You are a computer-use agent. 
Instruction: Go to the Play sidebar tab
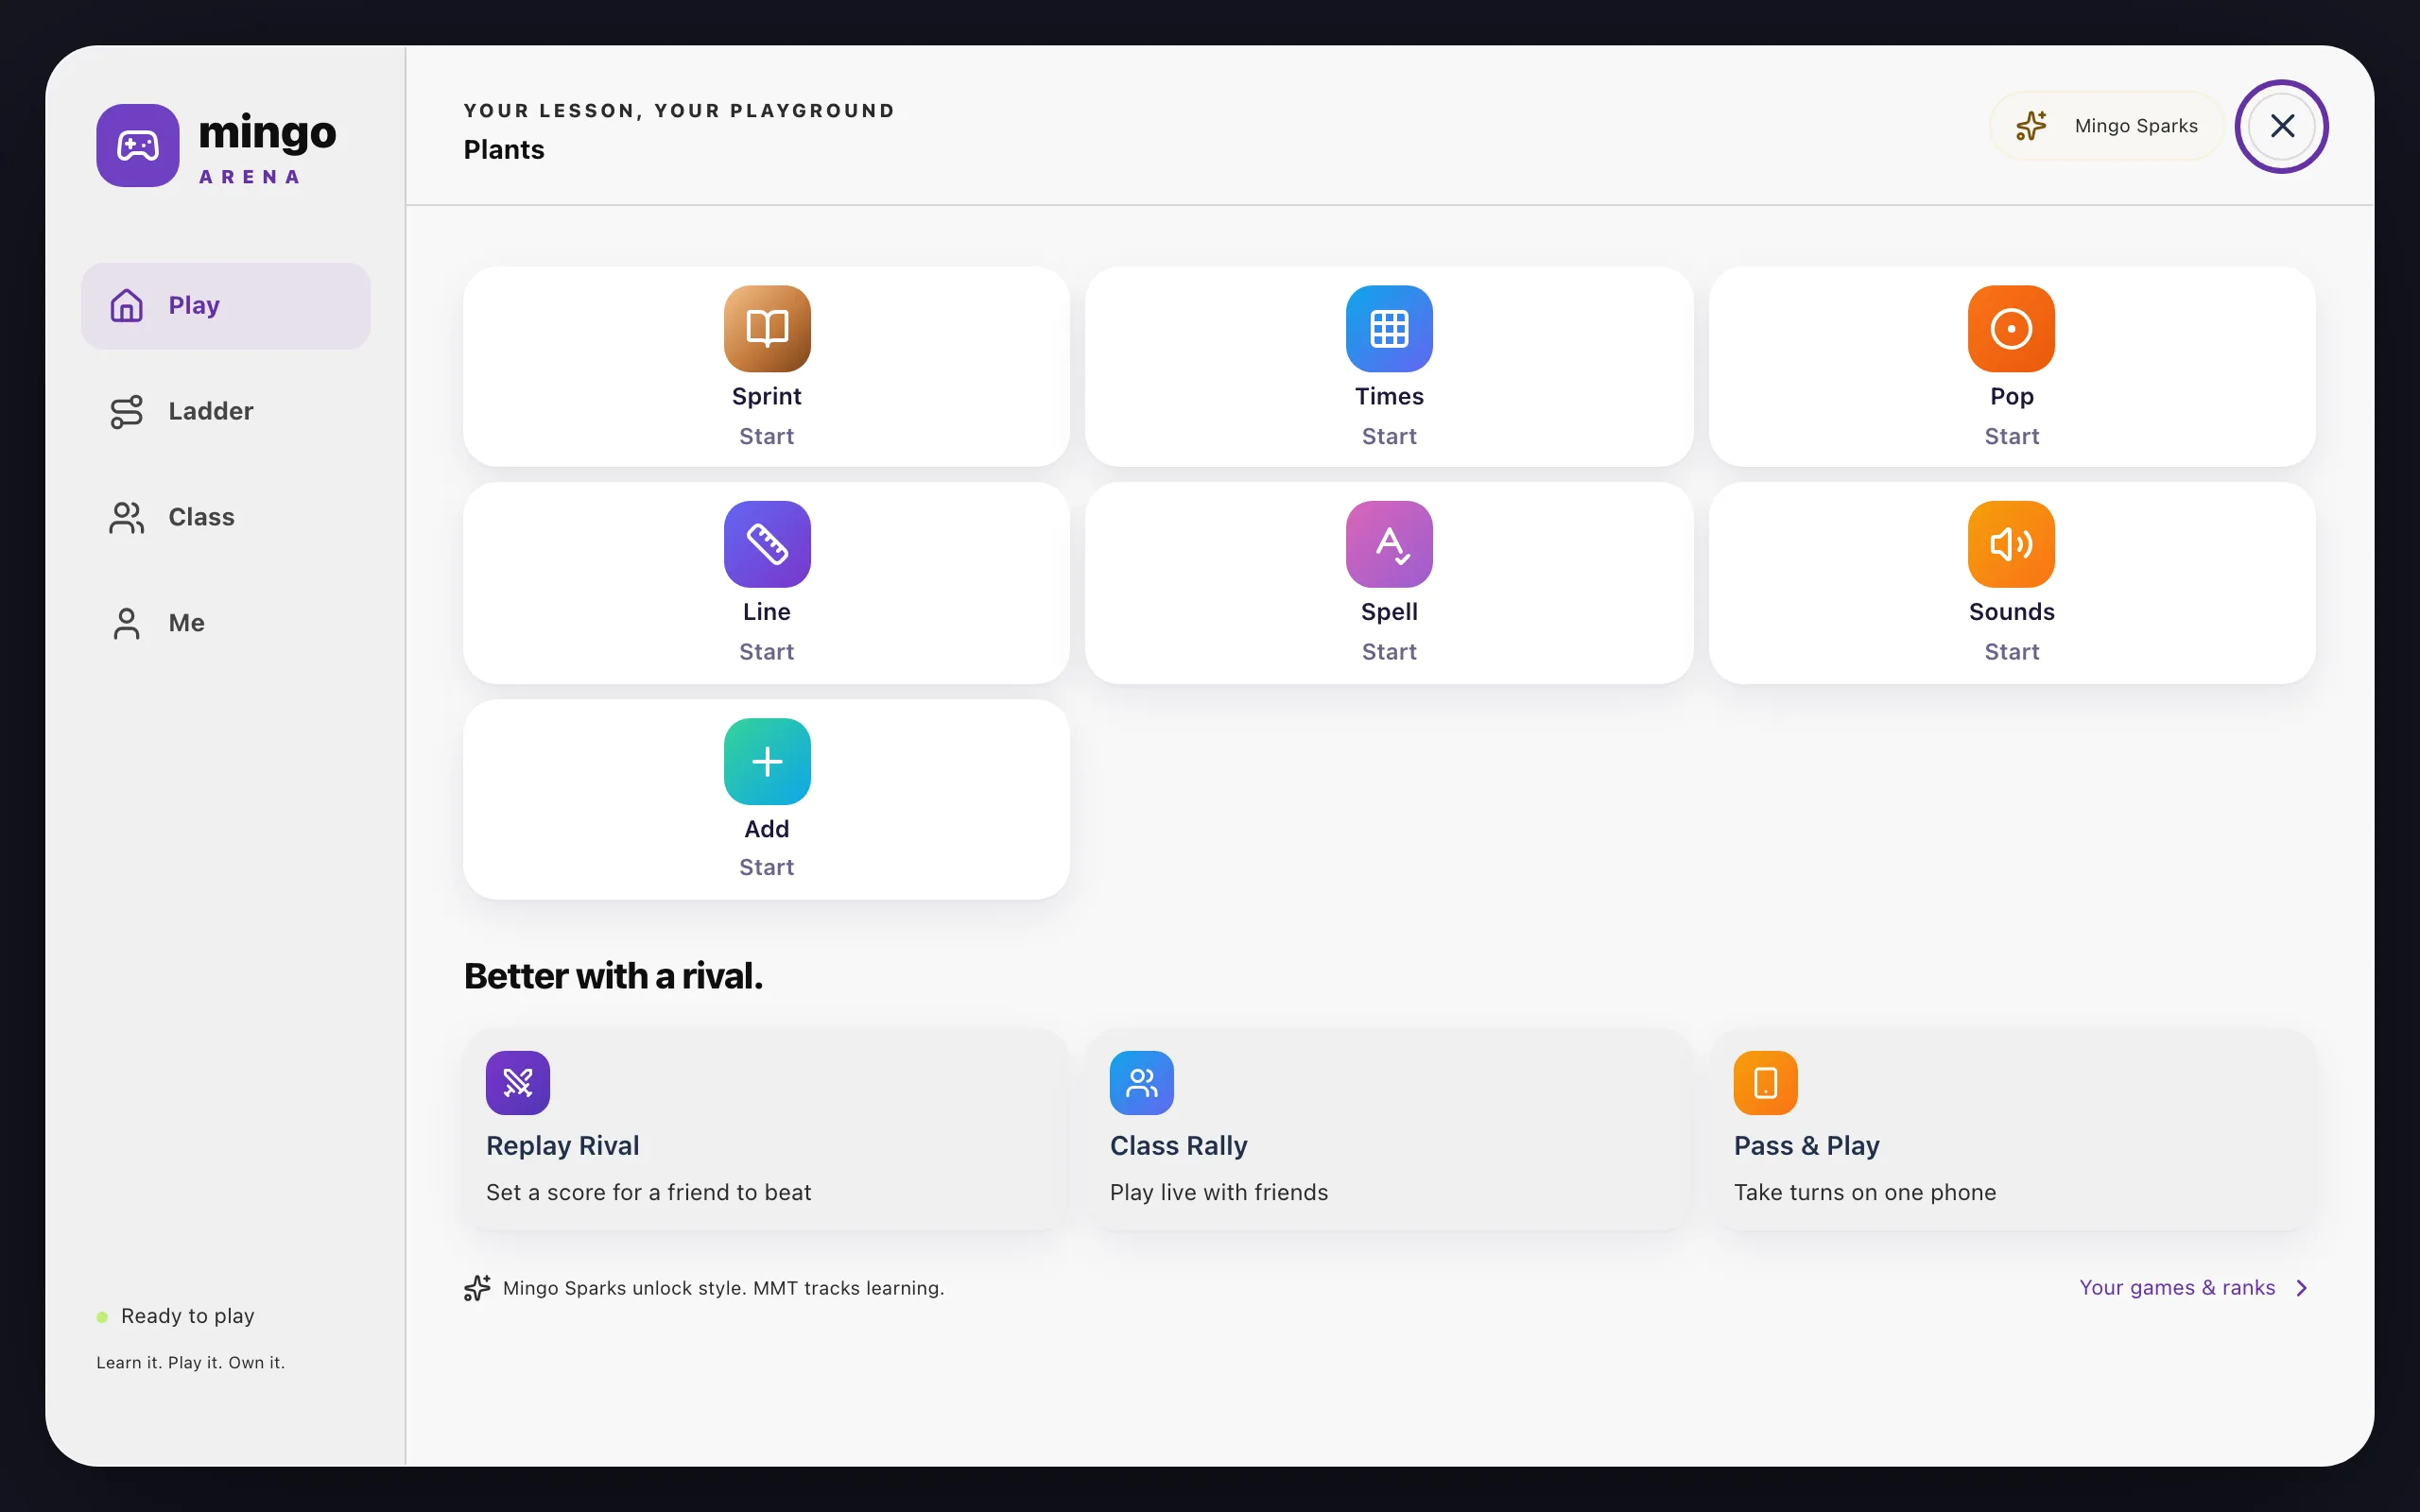[x=226, y=305]
